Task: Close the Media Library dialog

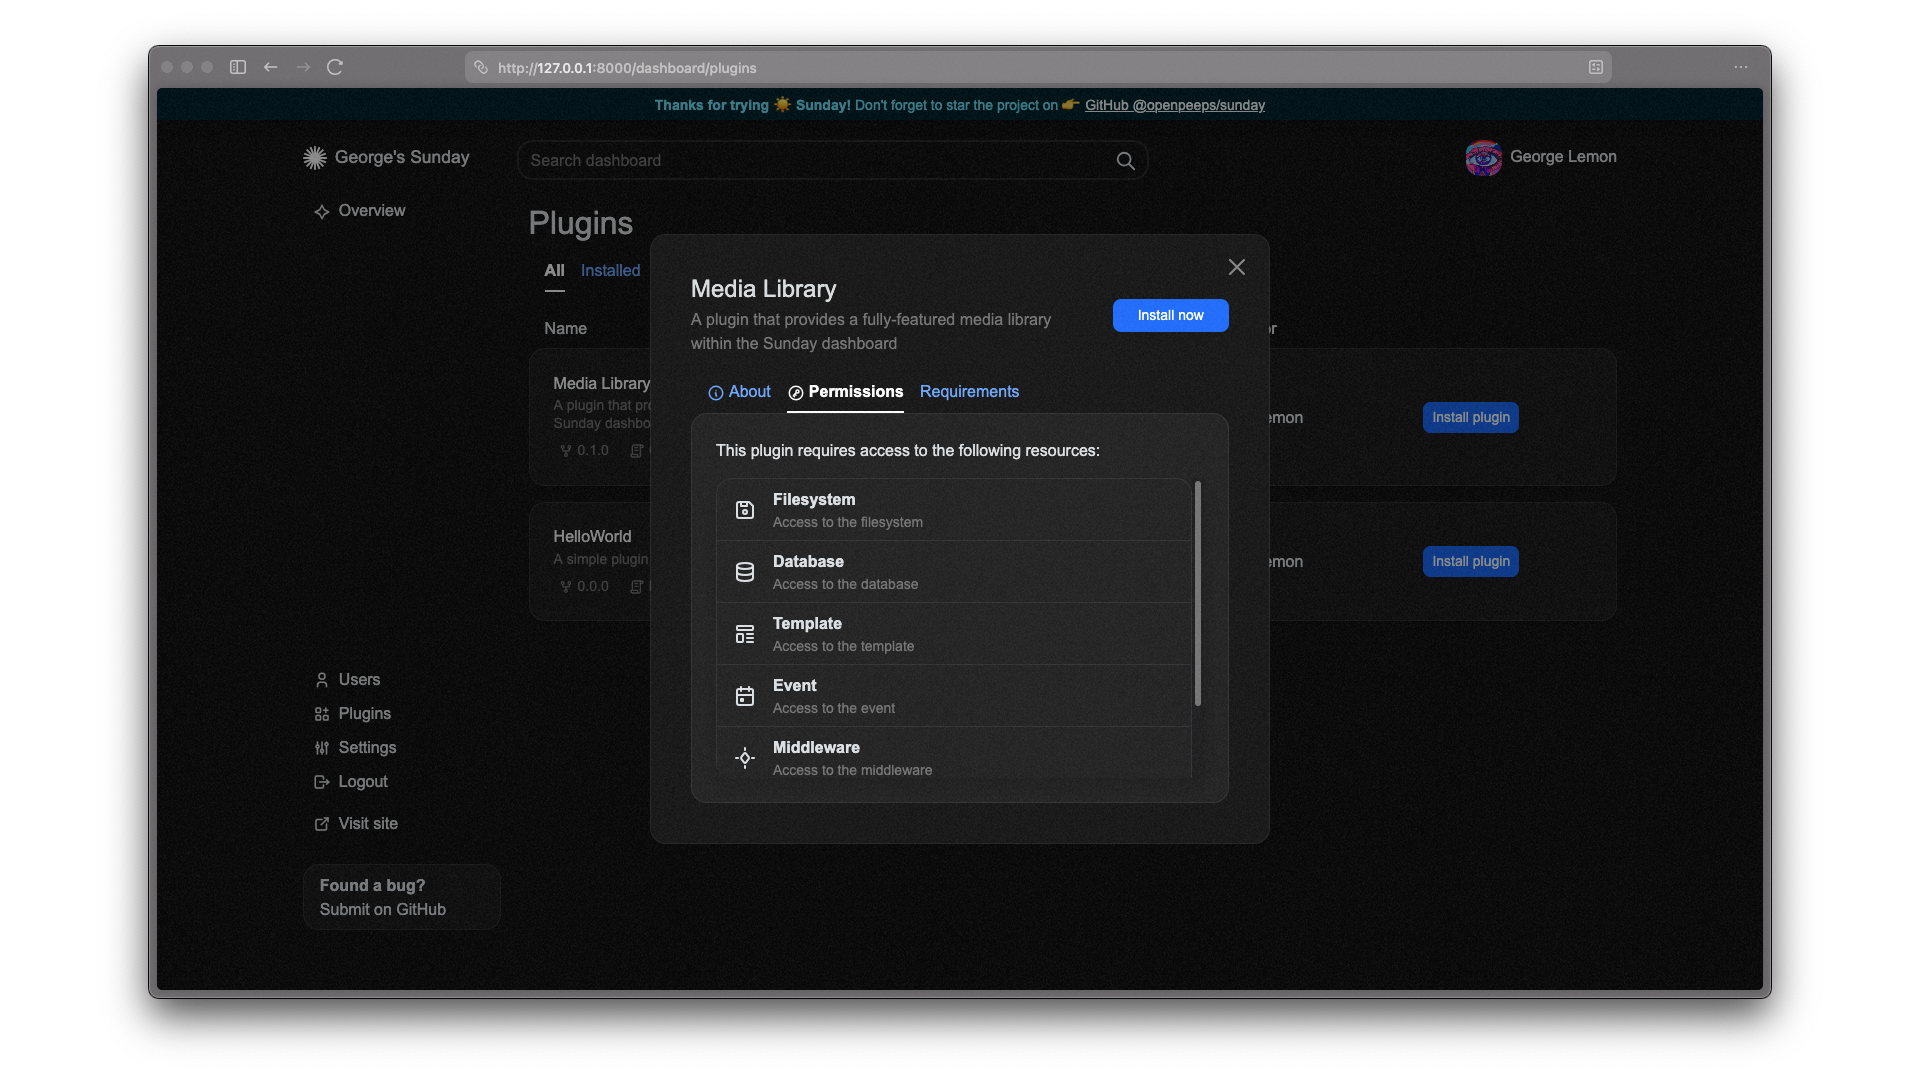Action: (x=1237, y=267)
